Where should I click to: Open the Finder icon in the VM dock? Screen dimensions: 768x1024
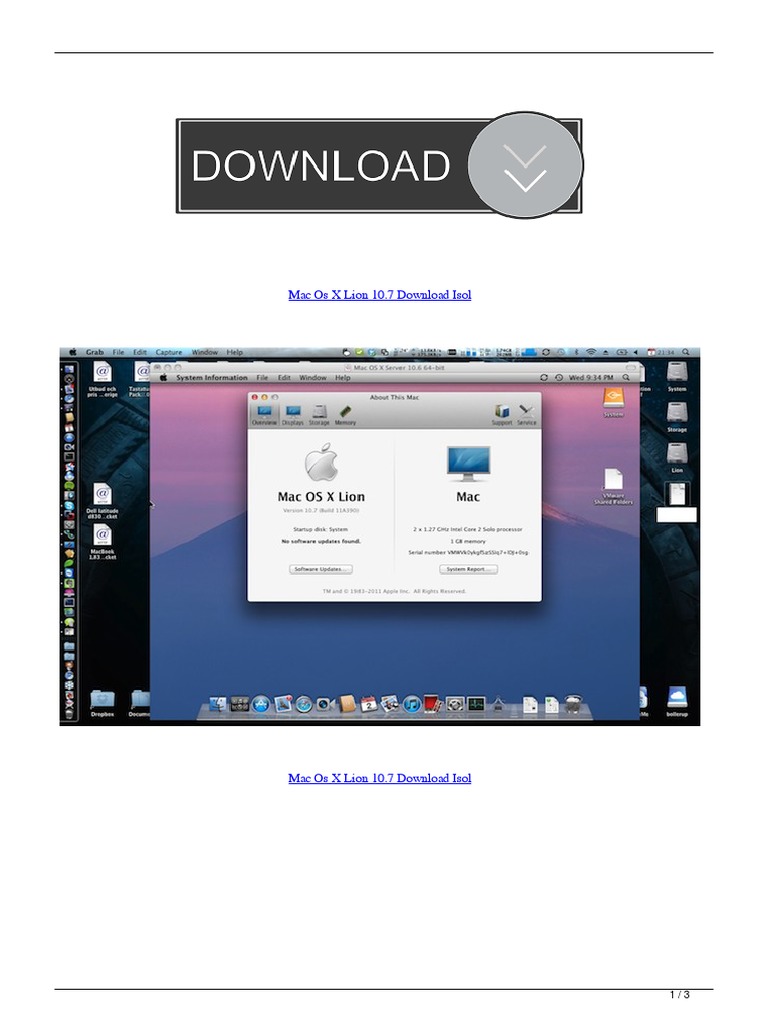pyautogui.click(x=218, y=703)
